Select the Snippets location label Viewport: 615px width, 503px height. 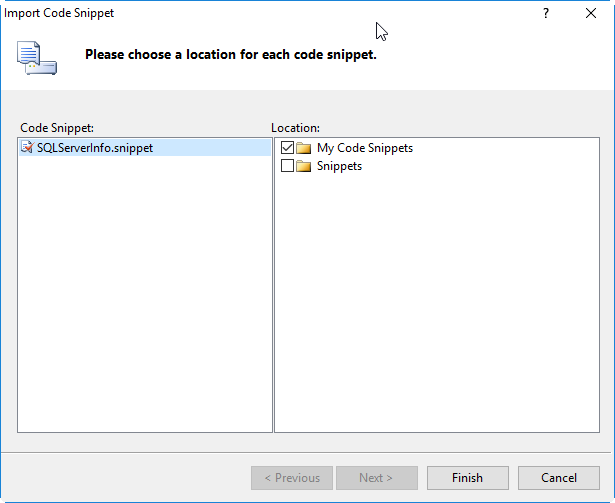339,166
